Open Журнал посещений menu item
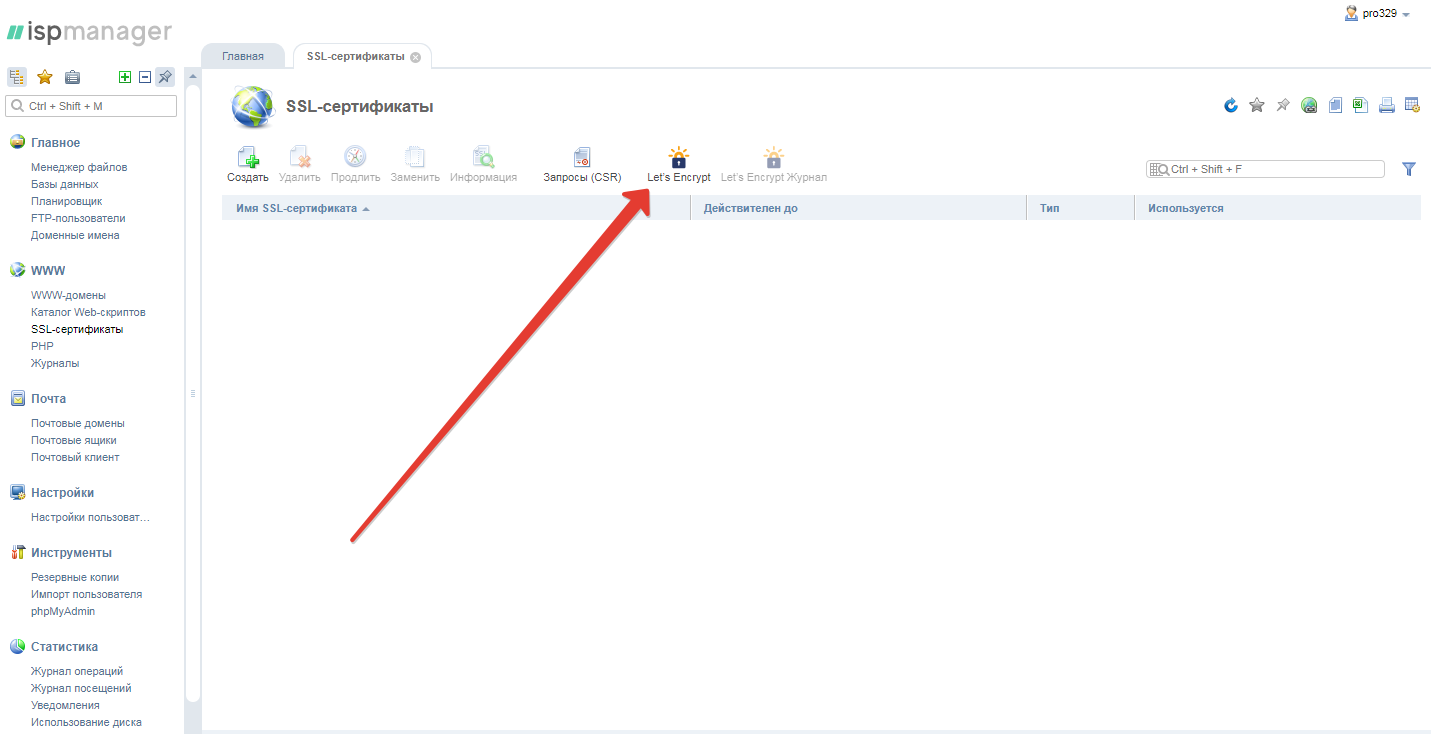Viewport: 1431px width, 734px height. click(x=81, y=688)
